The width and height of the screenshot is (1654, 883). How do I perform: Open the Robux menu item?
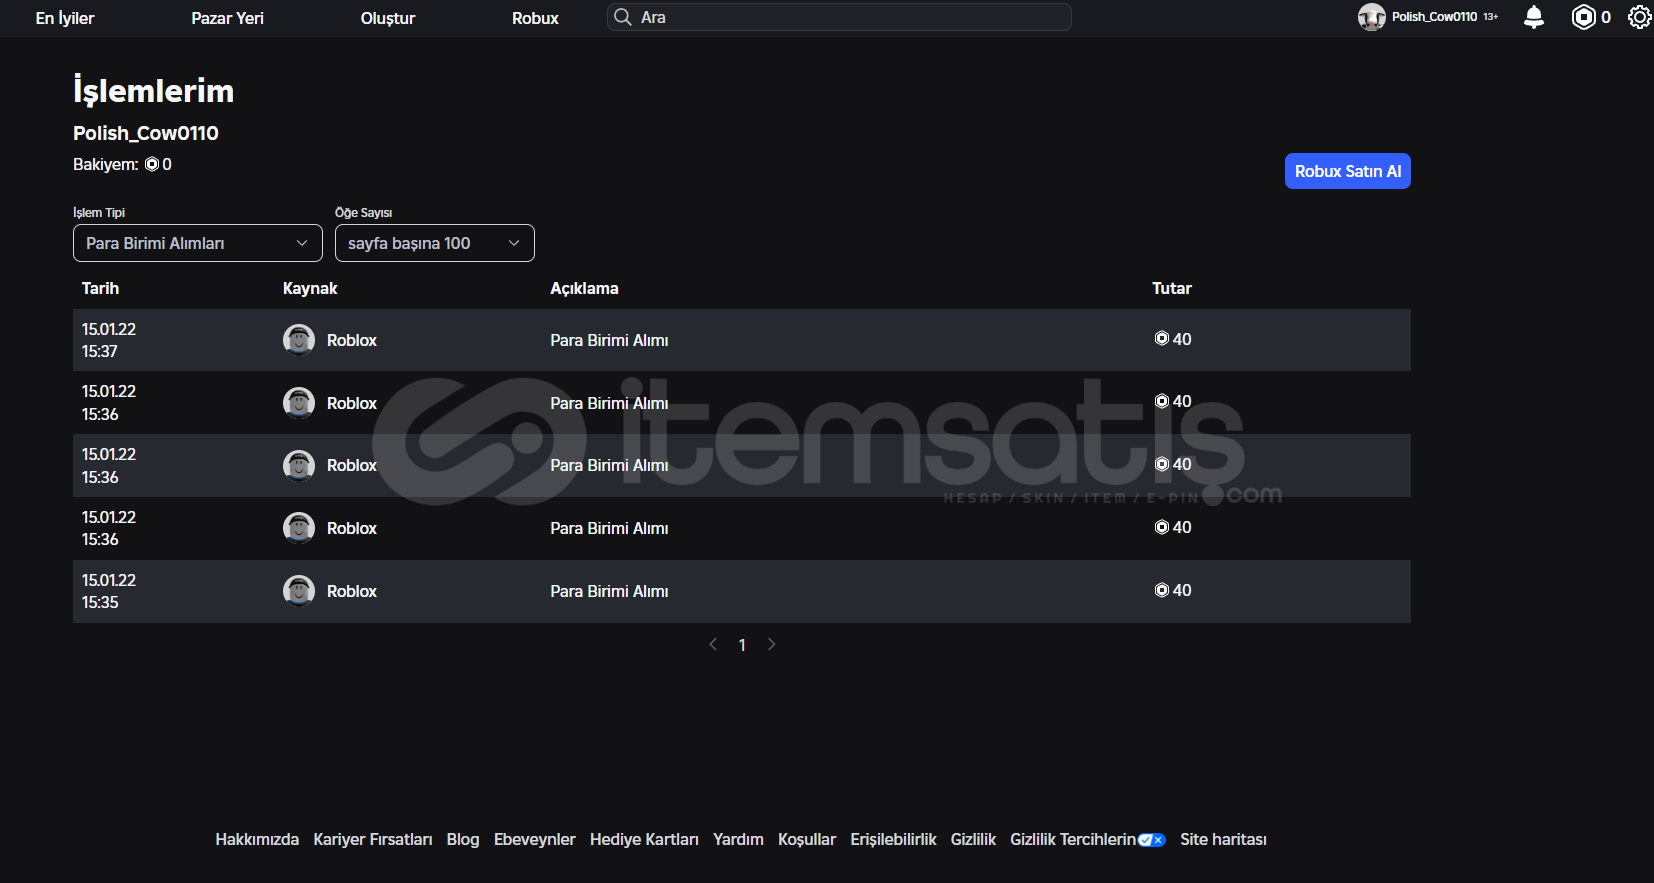tap(535, 18)
